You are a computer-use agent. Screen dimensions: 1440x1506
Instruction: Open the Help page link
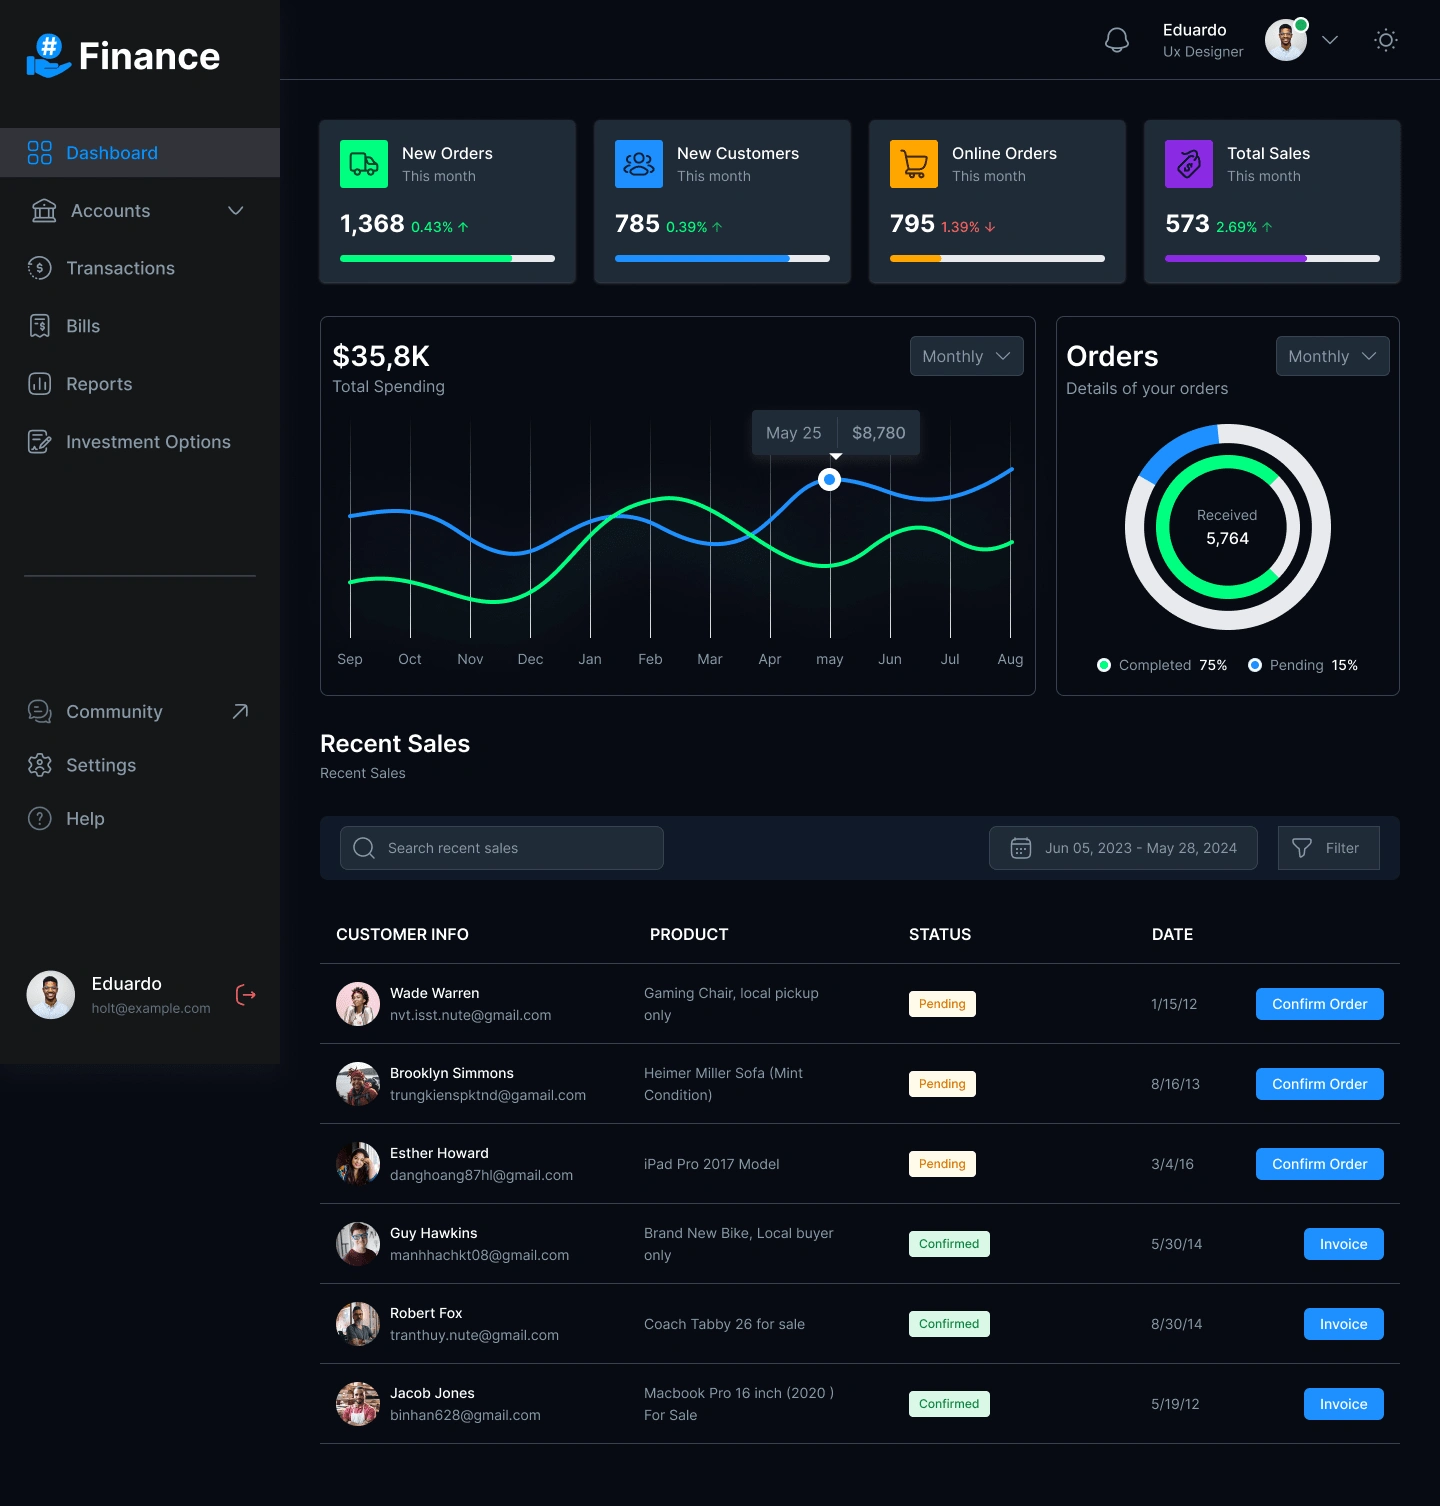click(x=85, y=819)
